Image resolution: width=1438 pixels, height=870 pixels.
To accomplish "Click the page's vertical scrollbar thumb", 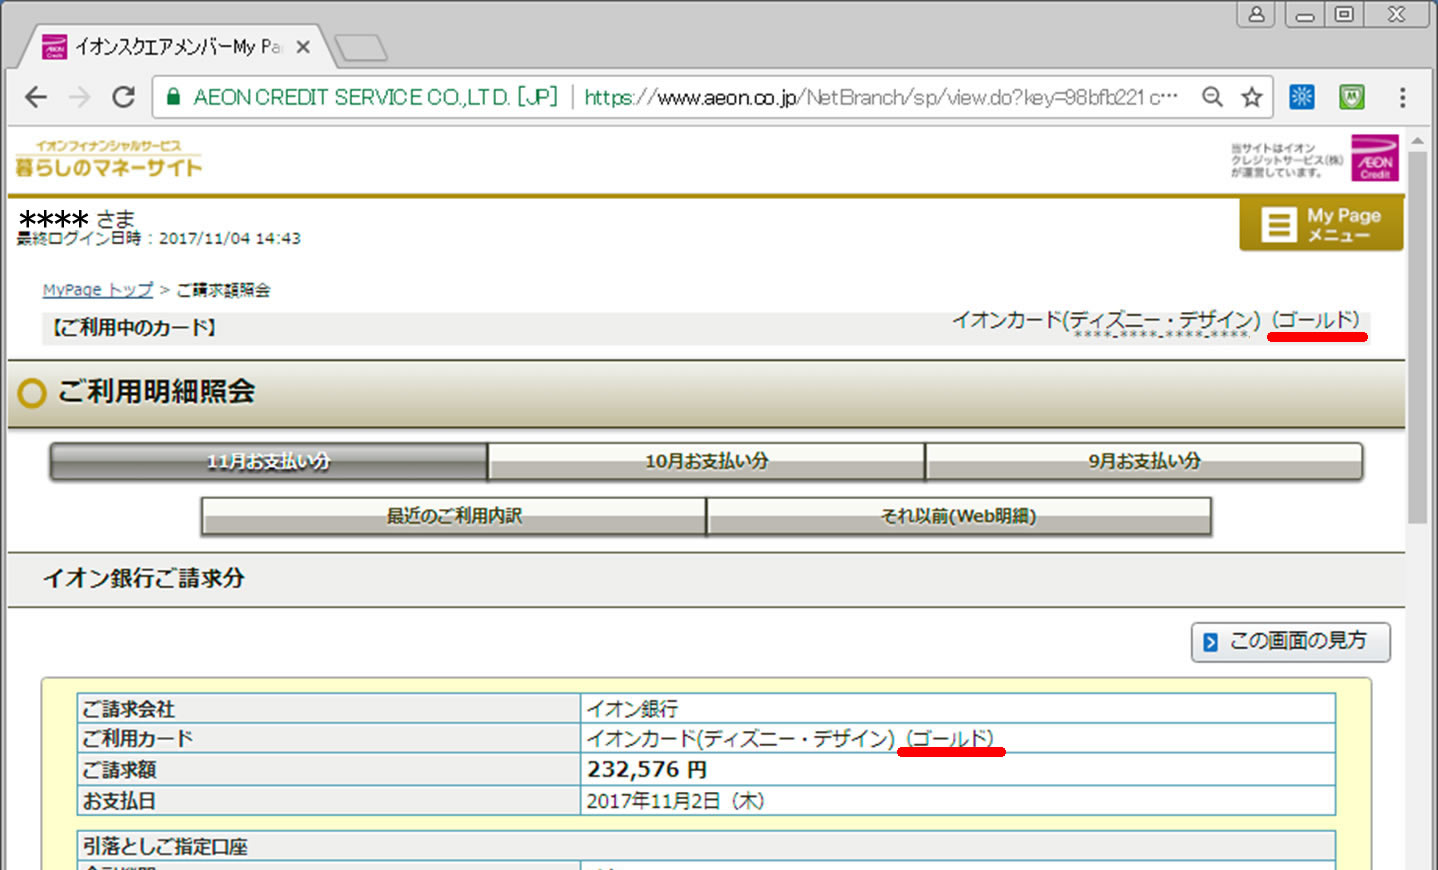I will pyautogui.click(x=1417, y=337).
